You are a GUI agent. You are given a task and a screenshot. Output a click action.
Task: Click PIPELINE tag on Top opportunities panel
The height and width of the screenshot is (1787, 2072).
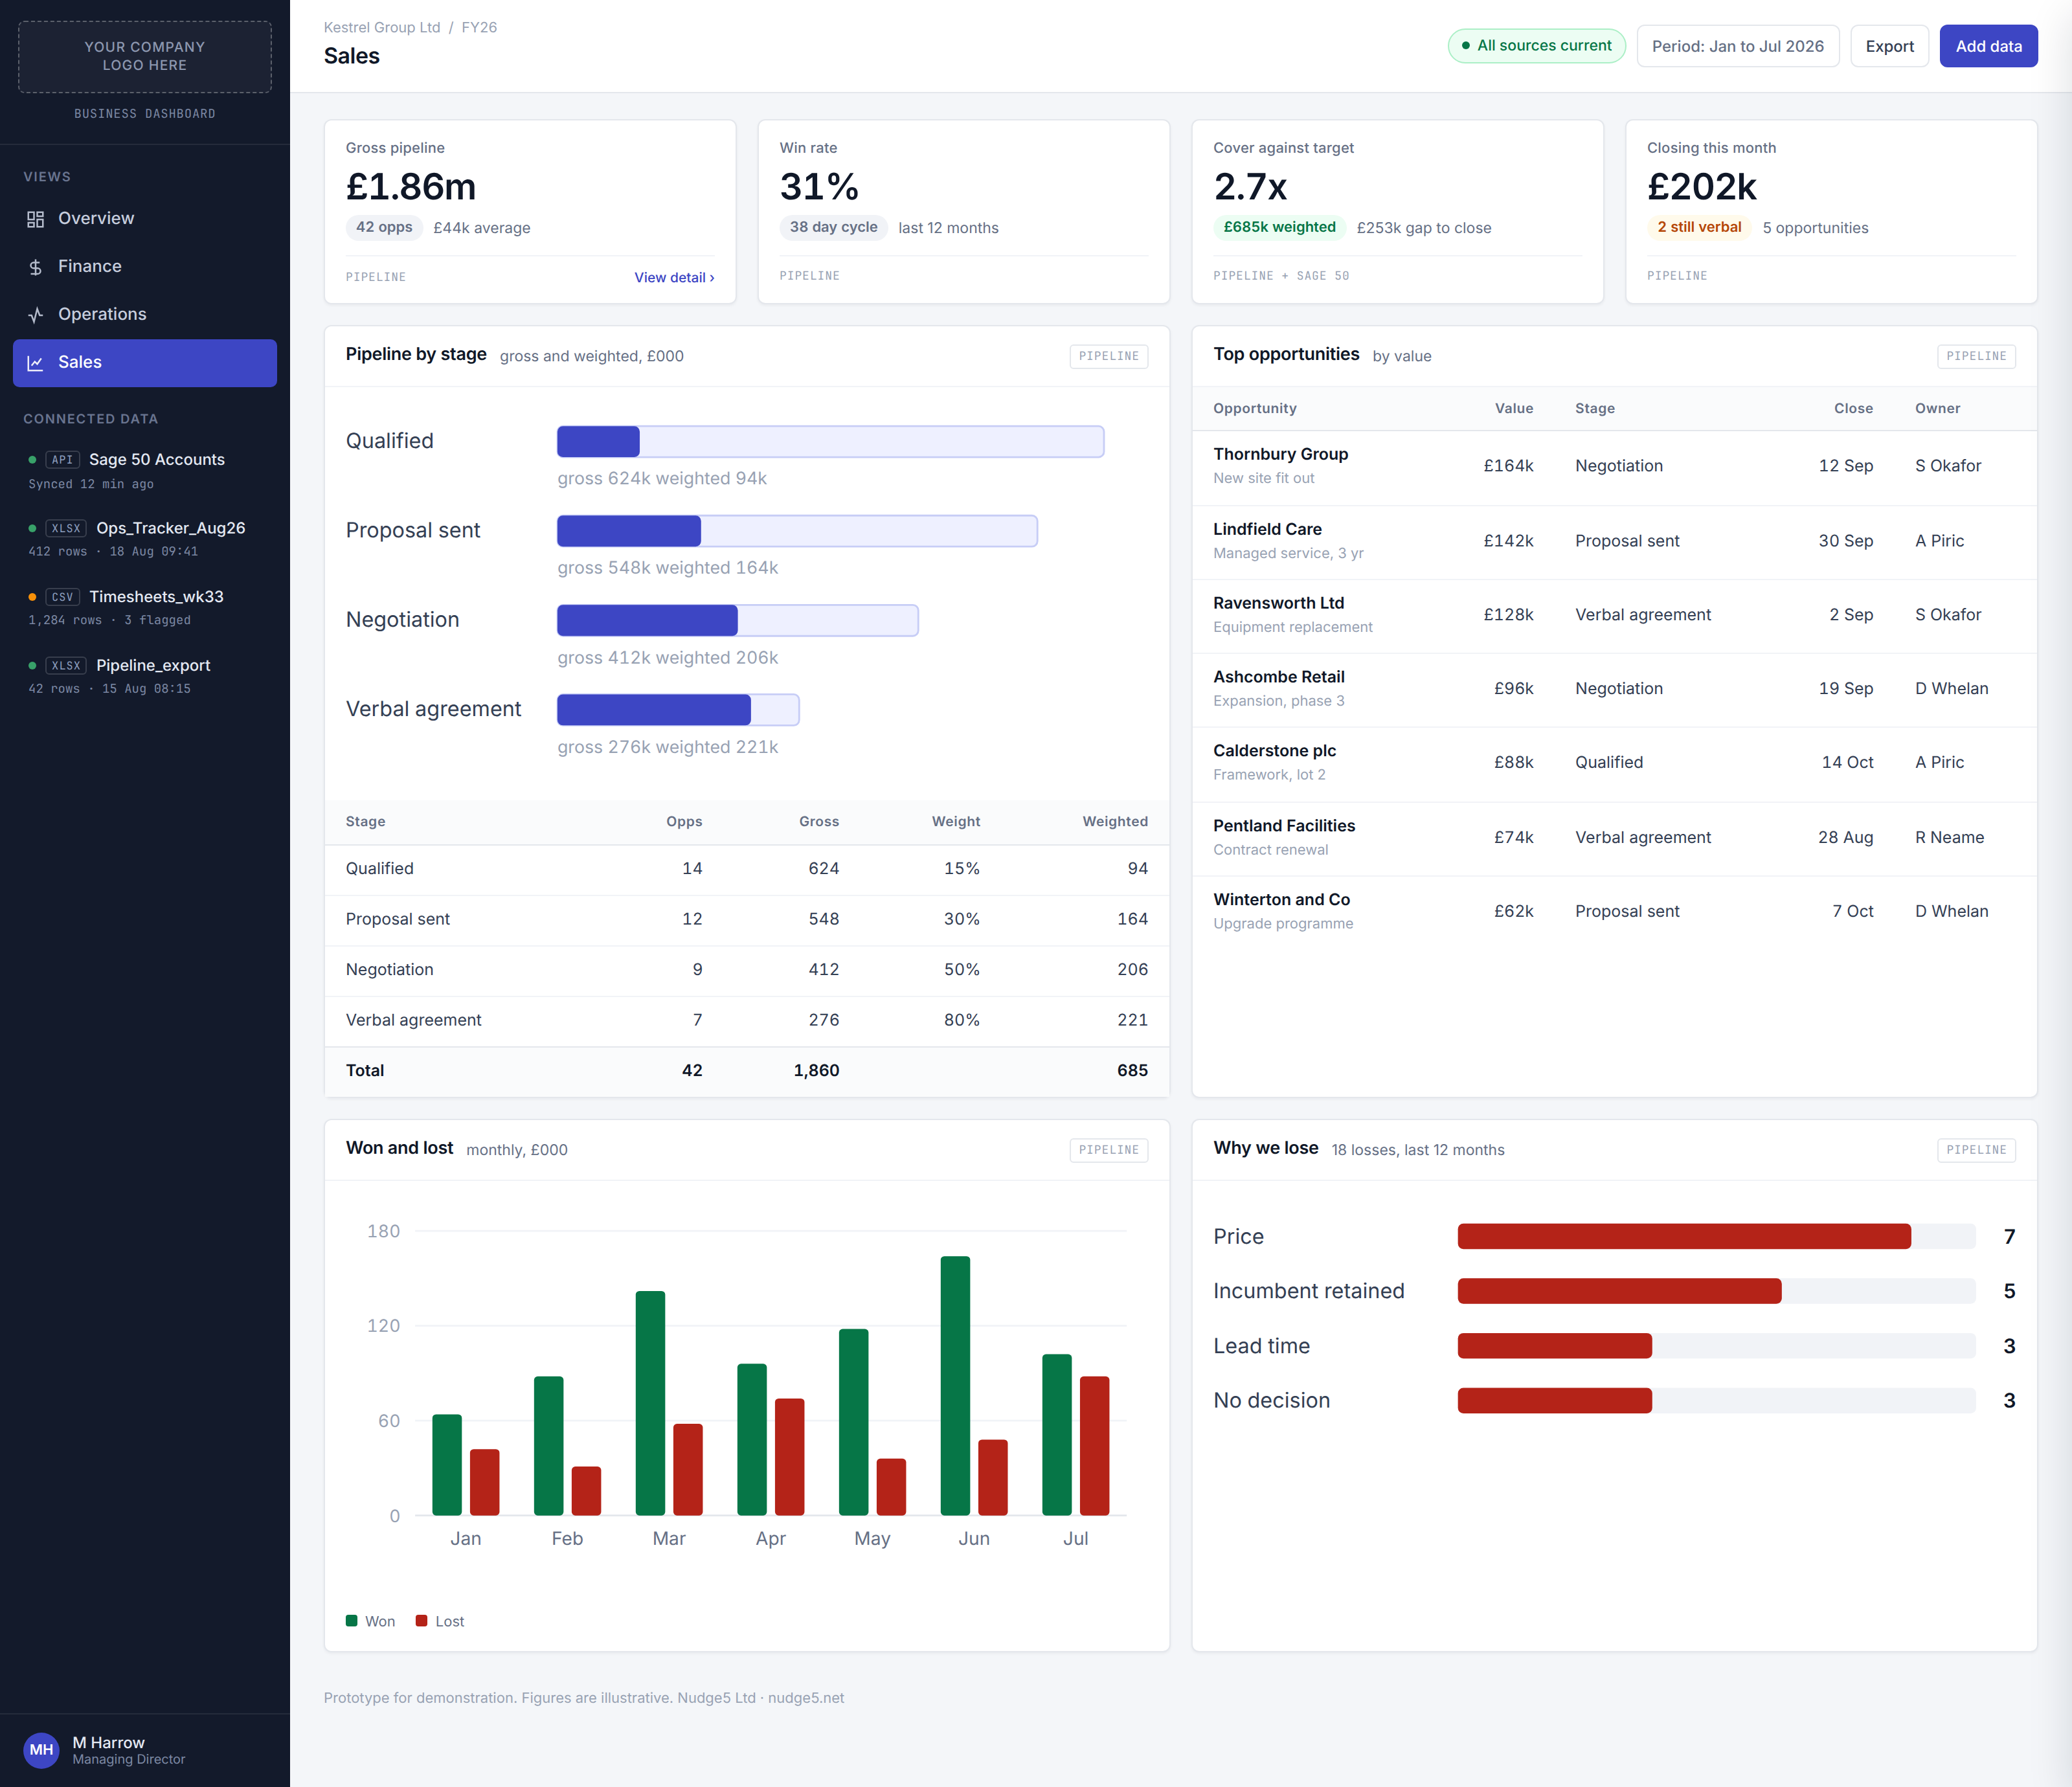(x=1976, y=357)
